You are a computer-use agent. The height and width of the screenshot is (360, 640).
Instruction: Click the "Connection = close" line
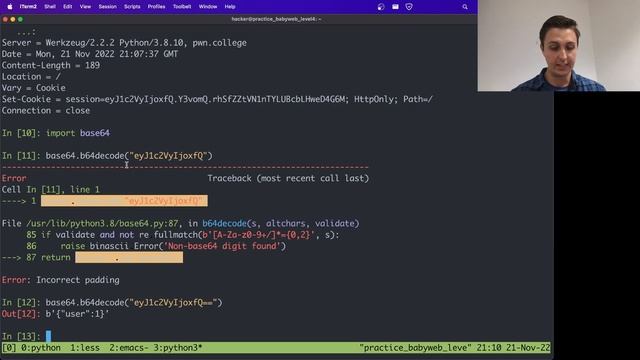[x=46, y=111]
